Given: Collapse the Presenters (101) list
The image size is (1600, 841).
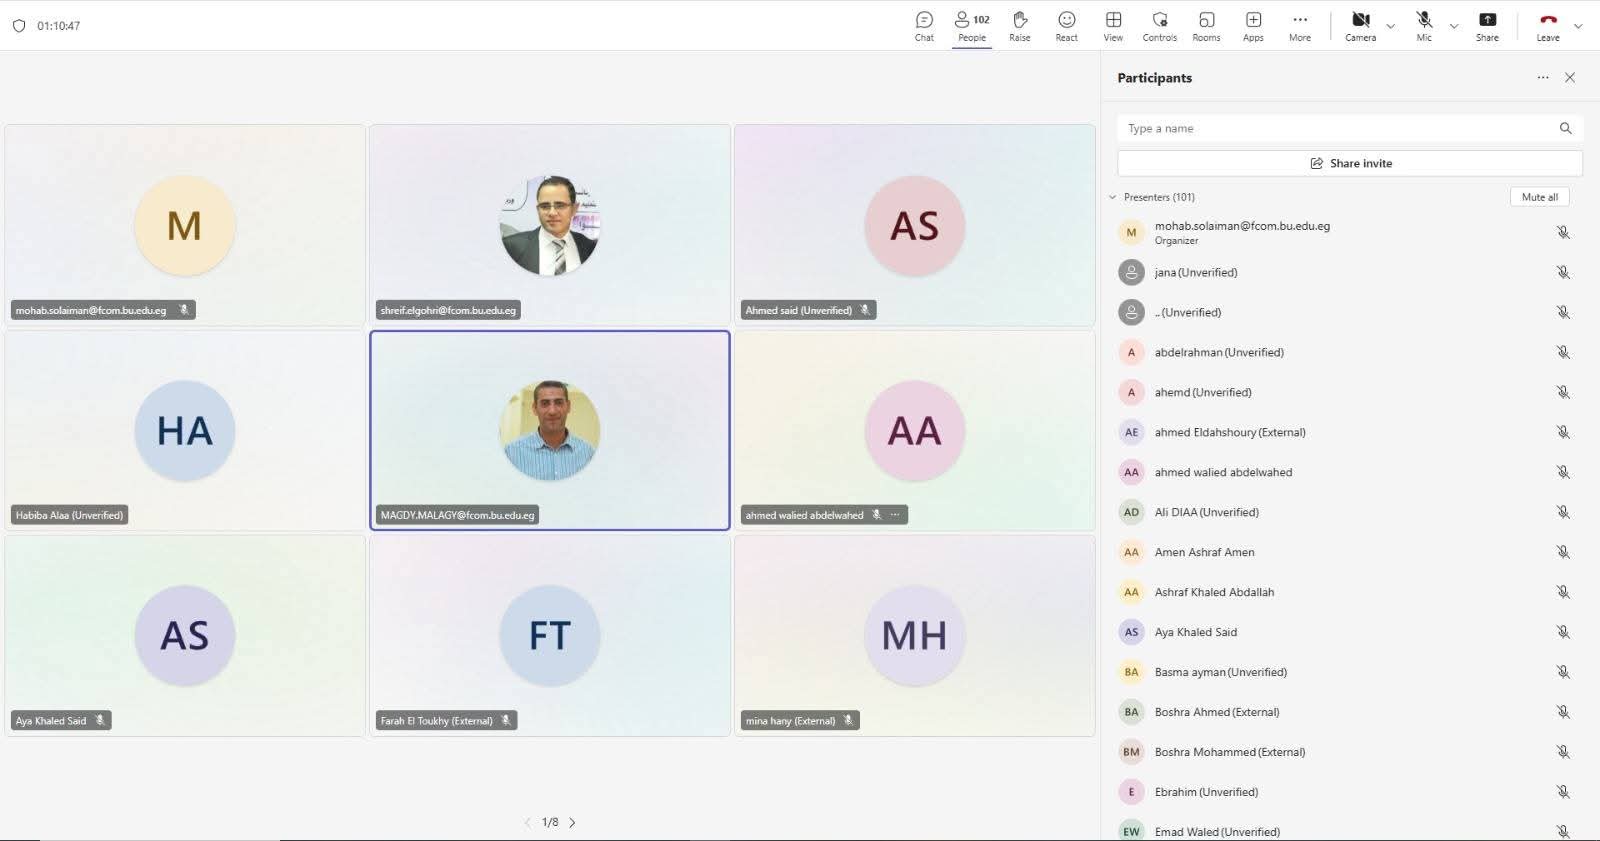Looking at the screenshot, I should click(x=1113, y=197).
